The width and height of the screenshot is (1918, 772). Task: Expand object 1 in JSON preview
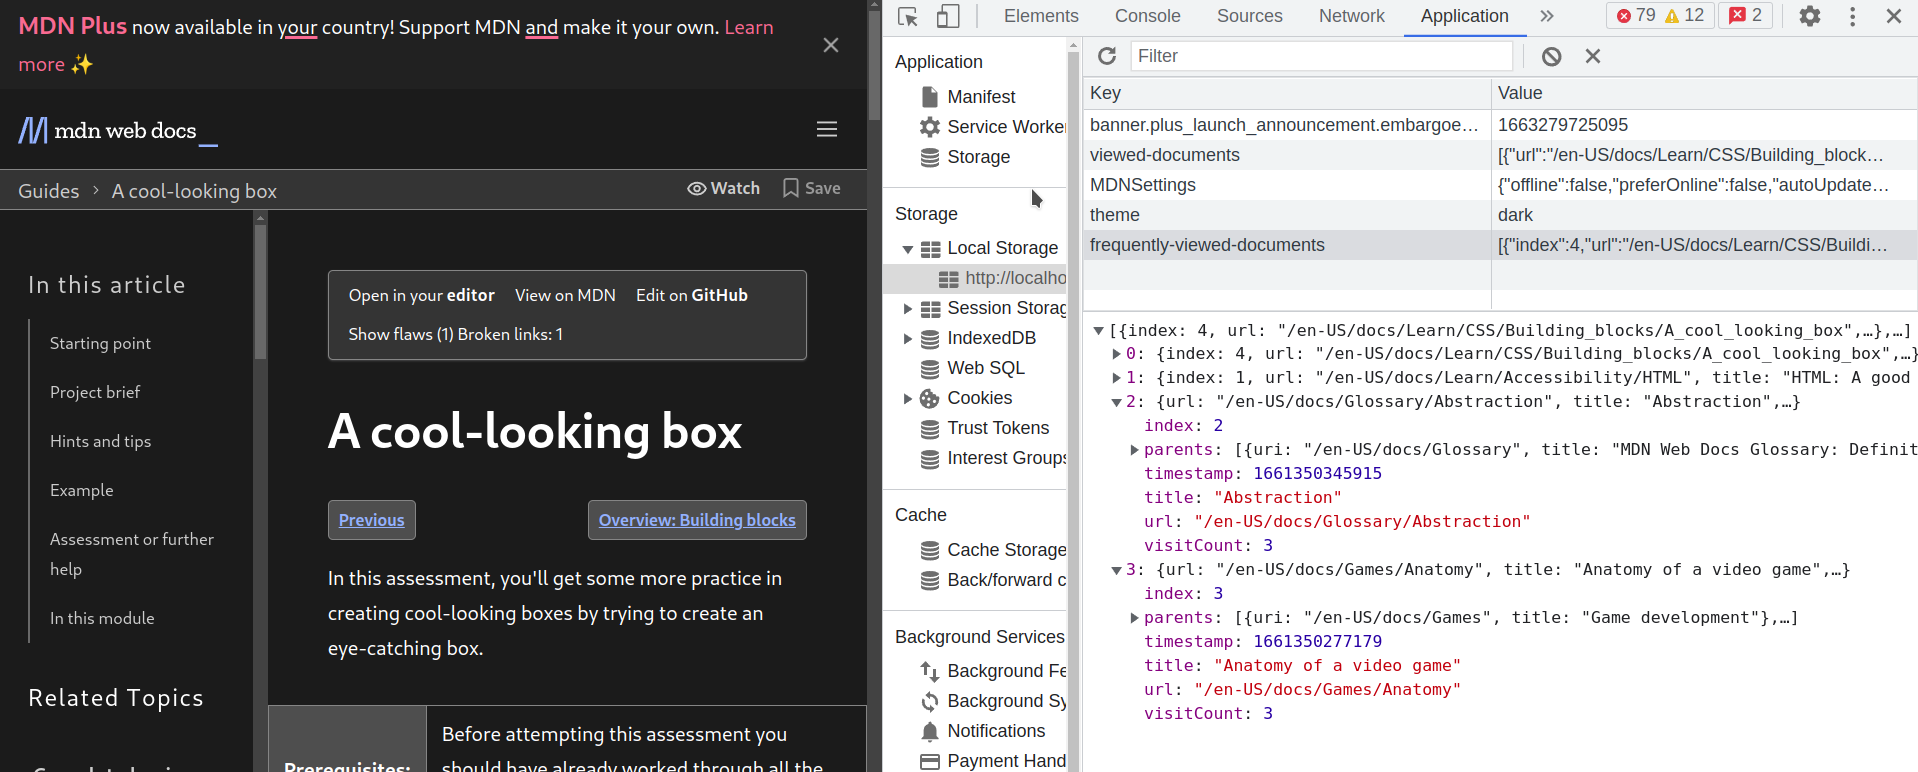1116,378
